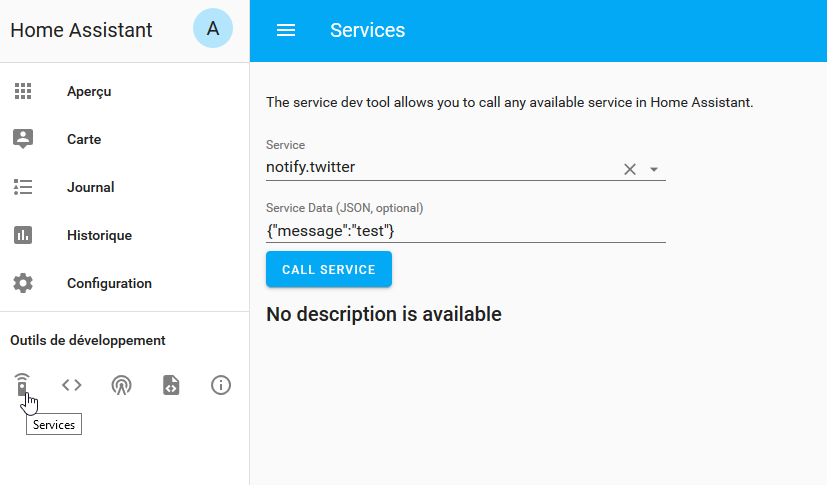
Task: Clear the notify.twitter service selection
Action: [x=630, y=169]
